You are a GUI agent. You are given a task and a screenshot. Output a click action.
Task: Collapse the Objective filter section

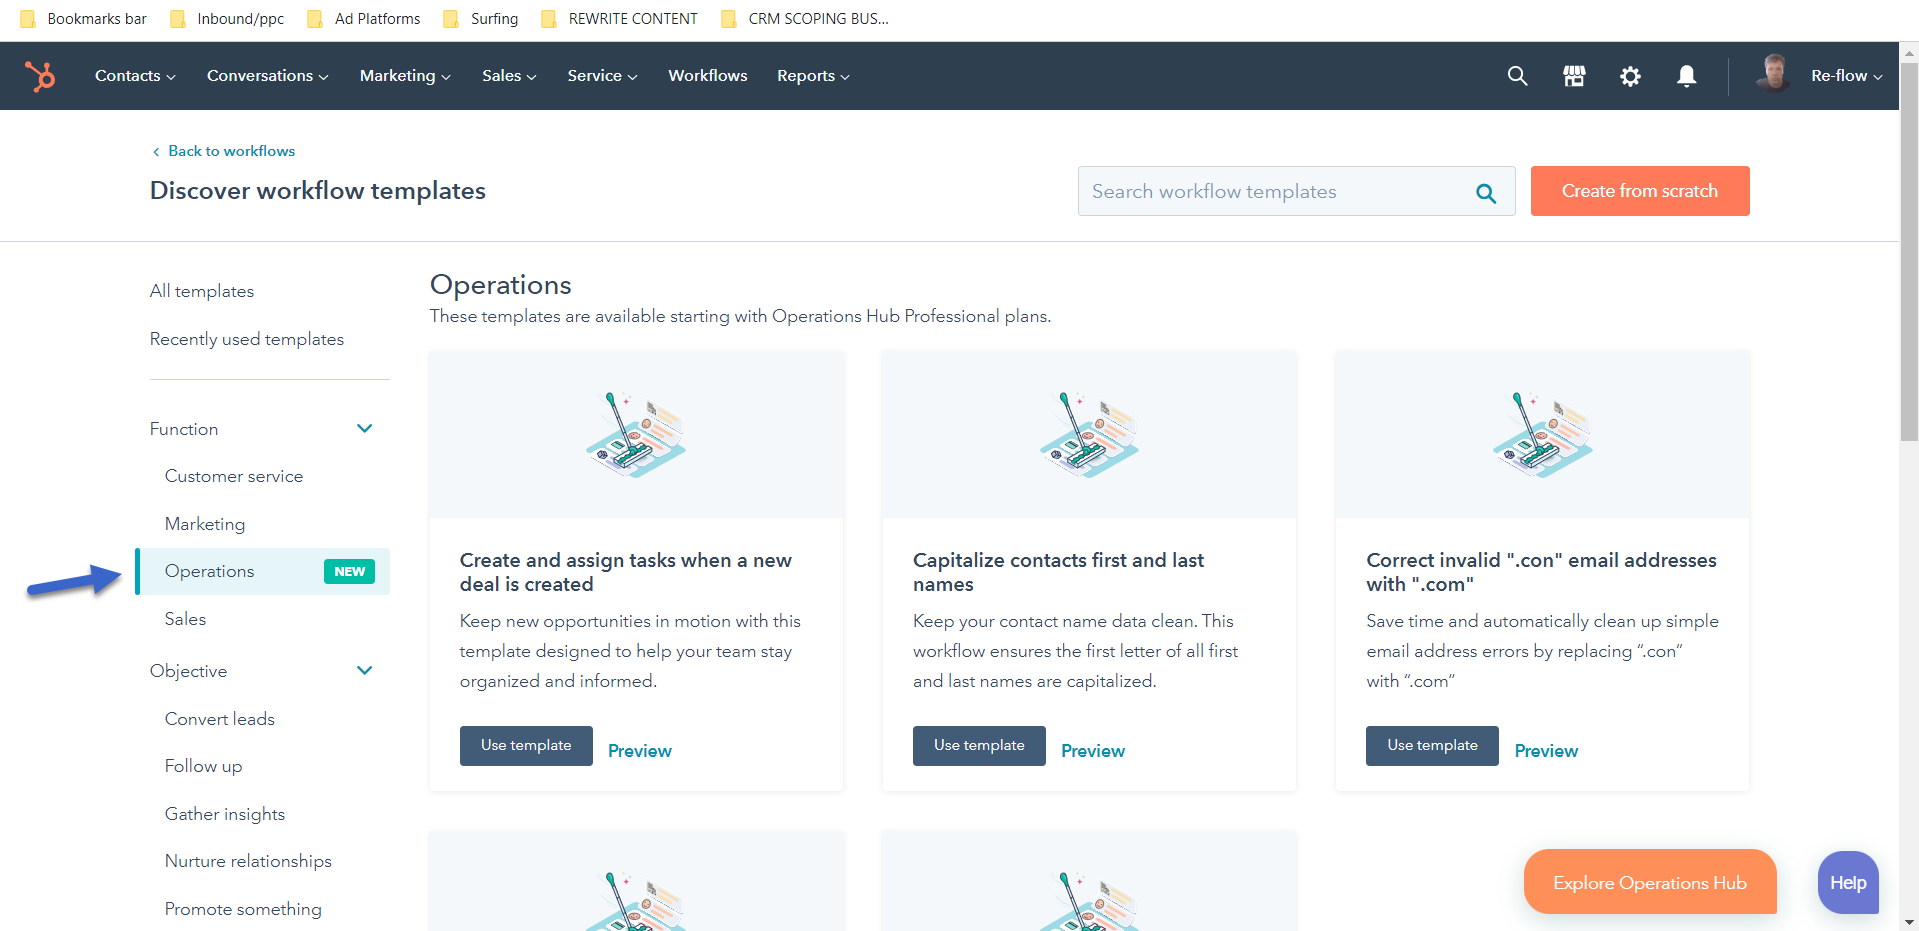[x=364, y=670]
